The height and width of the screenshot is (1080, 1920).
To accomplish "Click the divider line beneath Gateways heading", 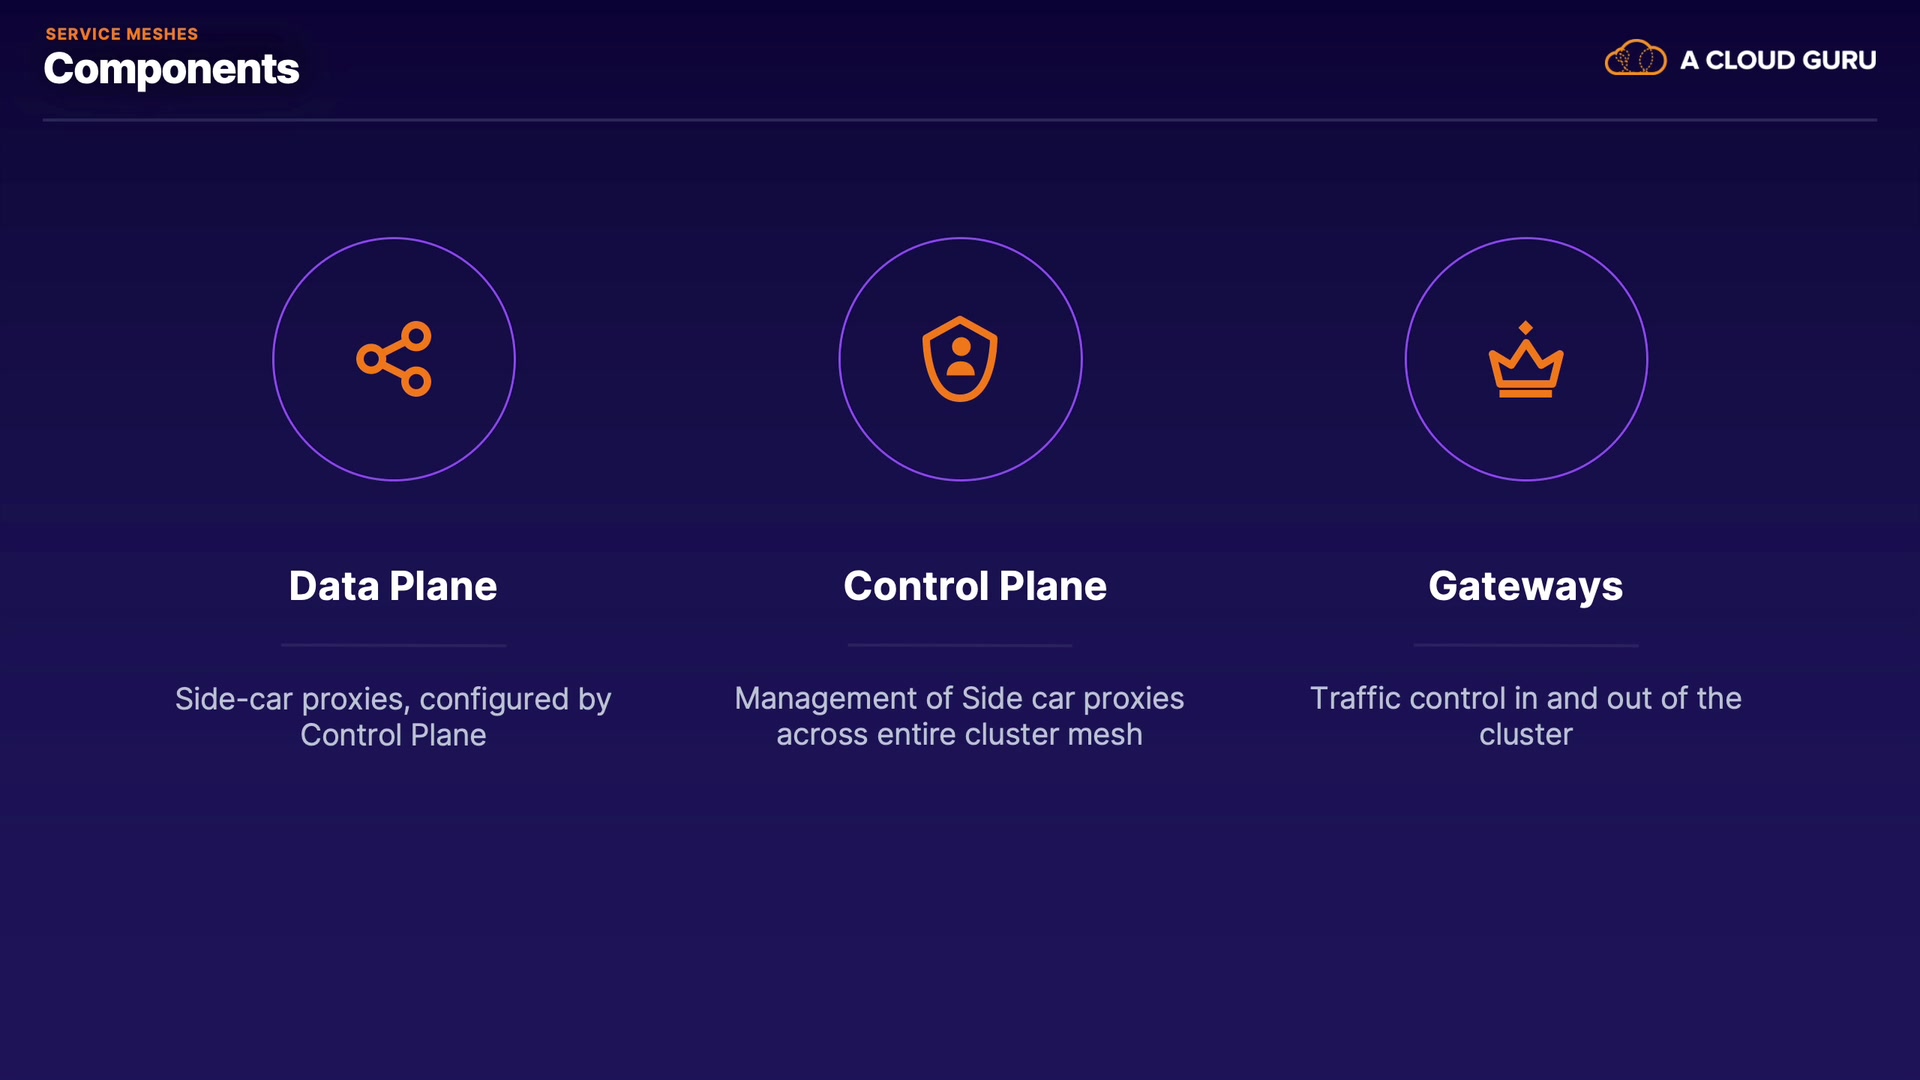I will [1526, 645].
